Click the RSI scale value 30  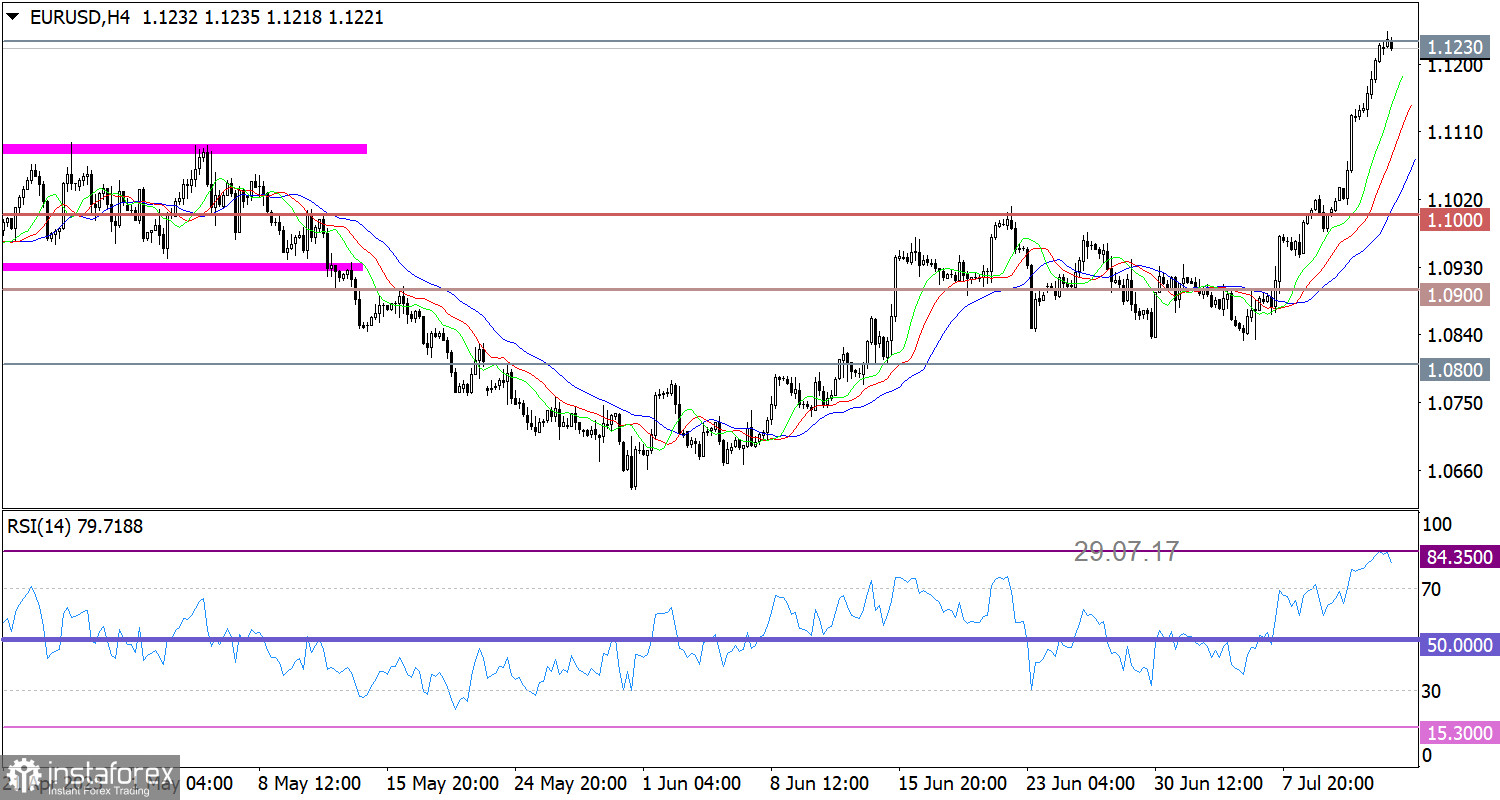click(1431, 691)
